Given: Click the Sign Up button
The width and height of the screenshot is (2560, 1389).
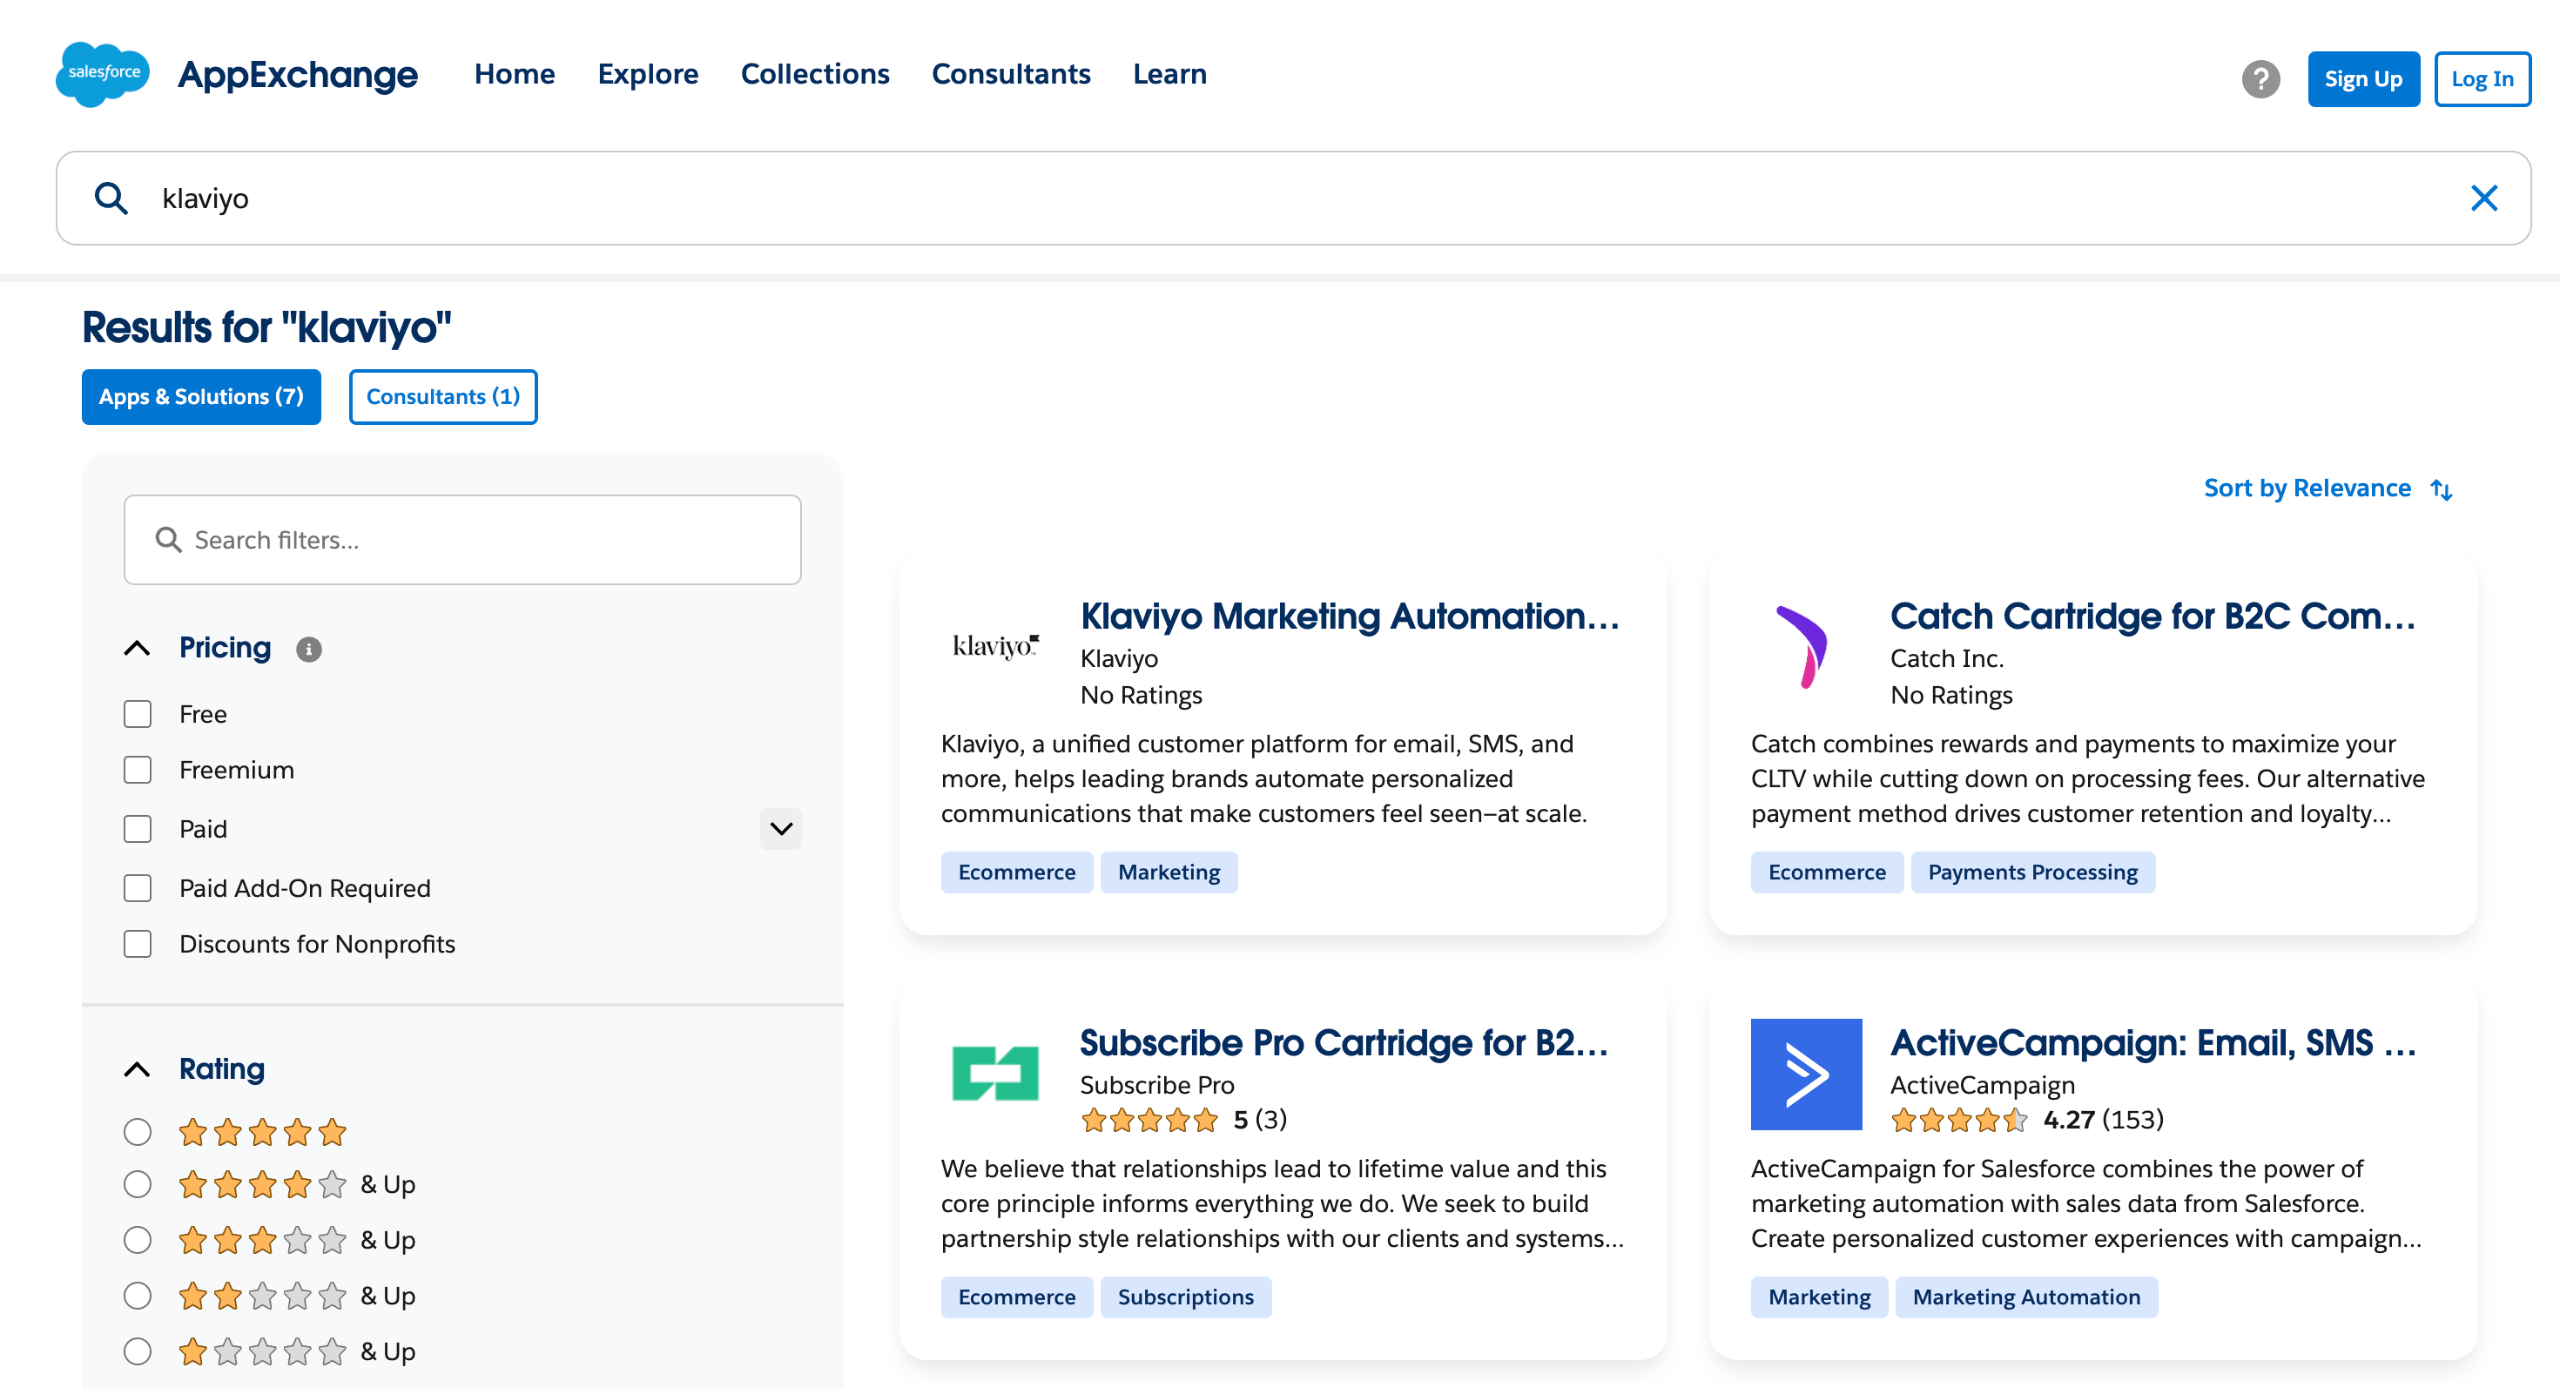Looking at the screenshot, I should coord(2362,79).
